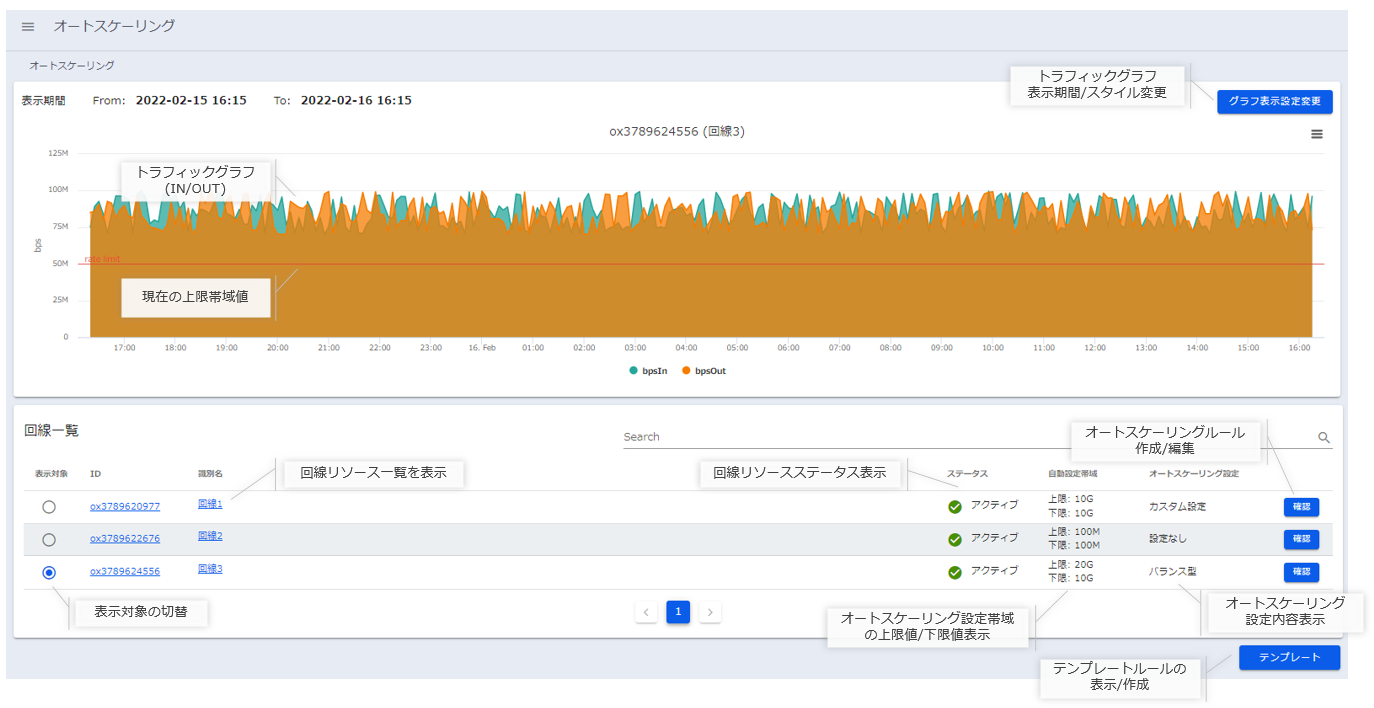Screen dimensions: 1374x708
Task: Open the テンプレート button
Action: 1288,657
